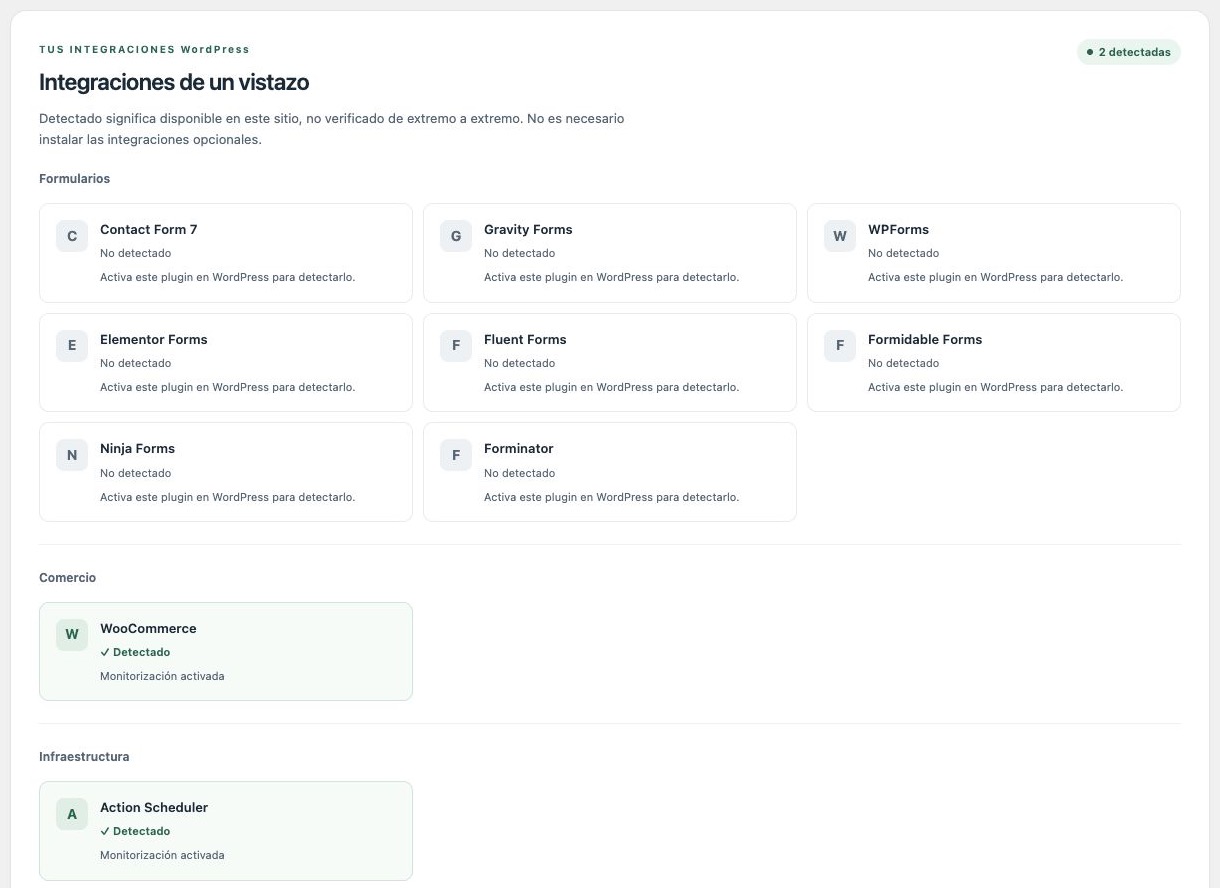Image resolution: width=1220 pixels, height=888 pixels.
Task: Click the Formularios section heading
Action: [74, 179]
